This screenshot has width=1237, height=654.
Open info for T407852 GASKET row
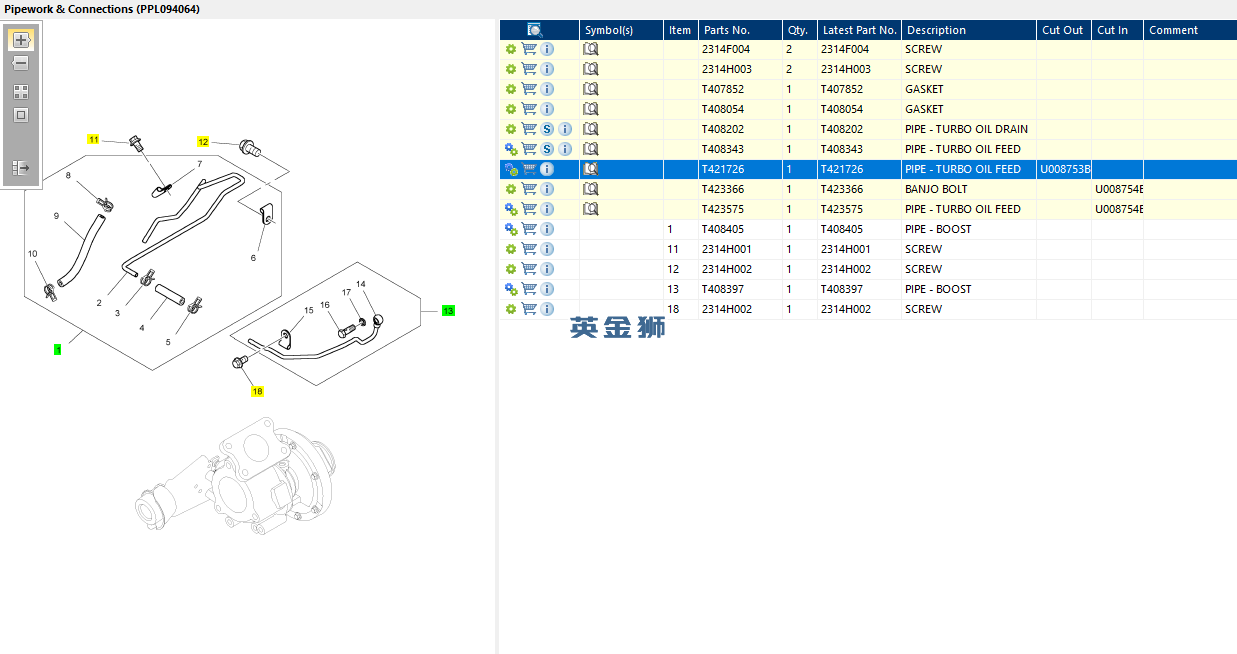coord(547,89)
